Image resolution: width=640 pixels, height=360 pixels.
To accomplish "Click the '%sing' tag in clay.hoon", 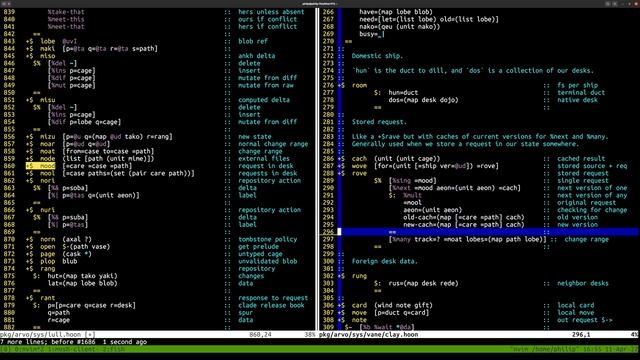I will [401, 181].
